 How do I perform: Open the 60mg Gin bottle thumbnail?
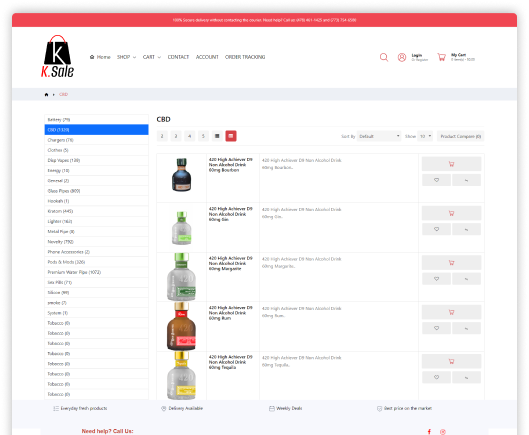tap(182, 228)
